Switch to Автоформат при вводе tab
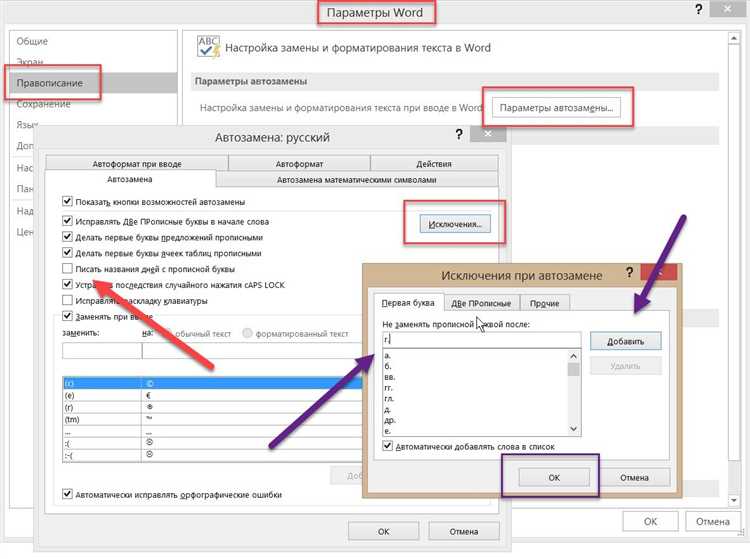The height and width of the screenshot is (559, 750). click(137, 164)
